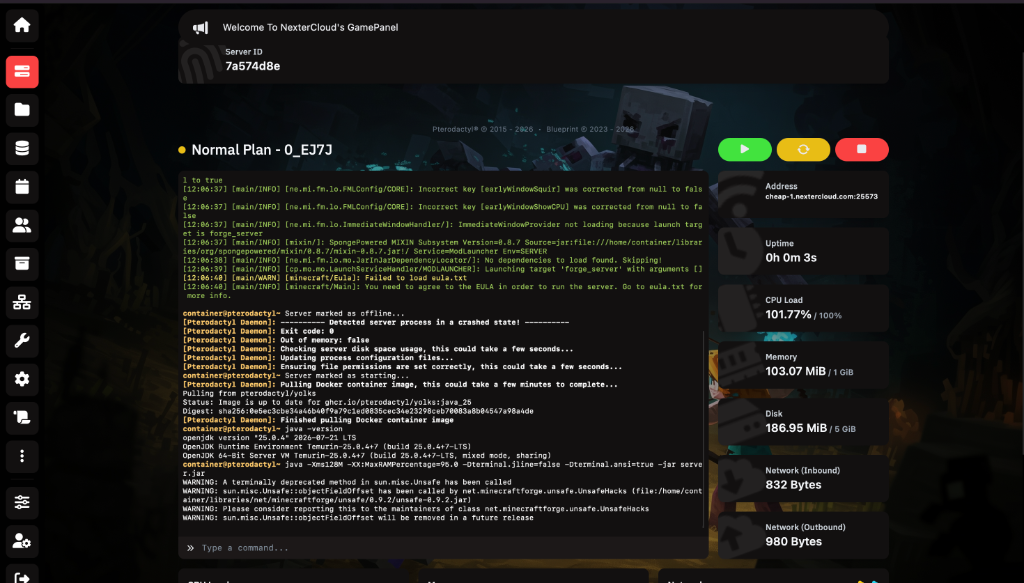Start the server with green play button

pos(744,150)
